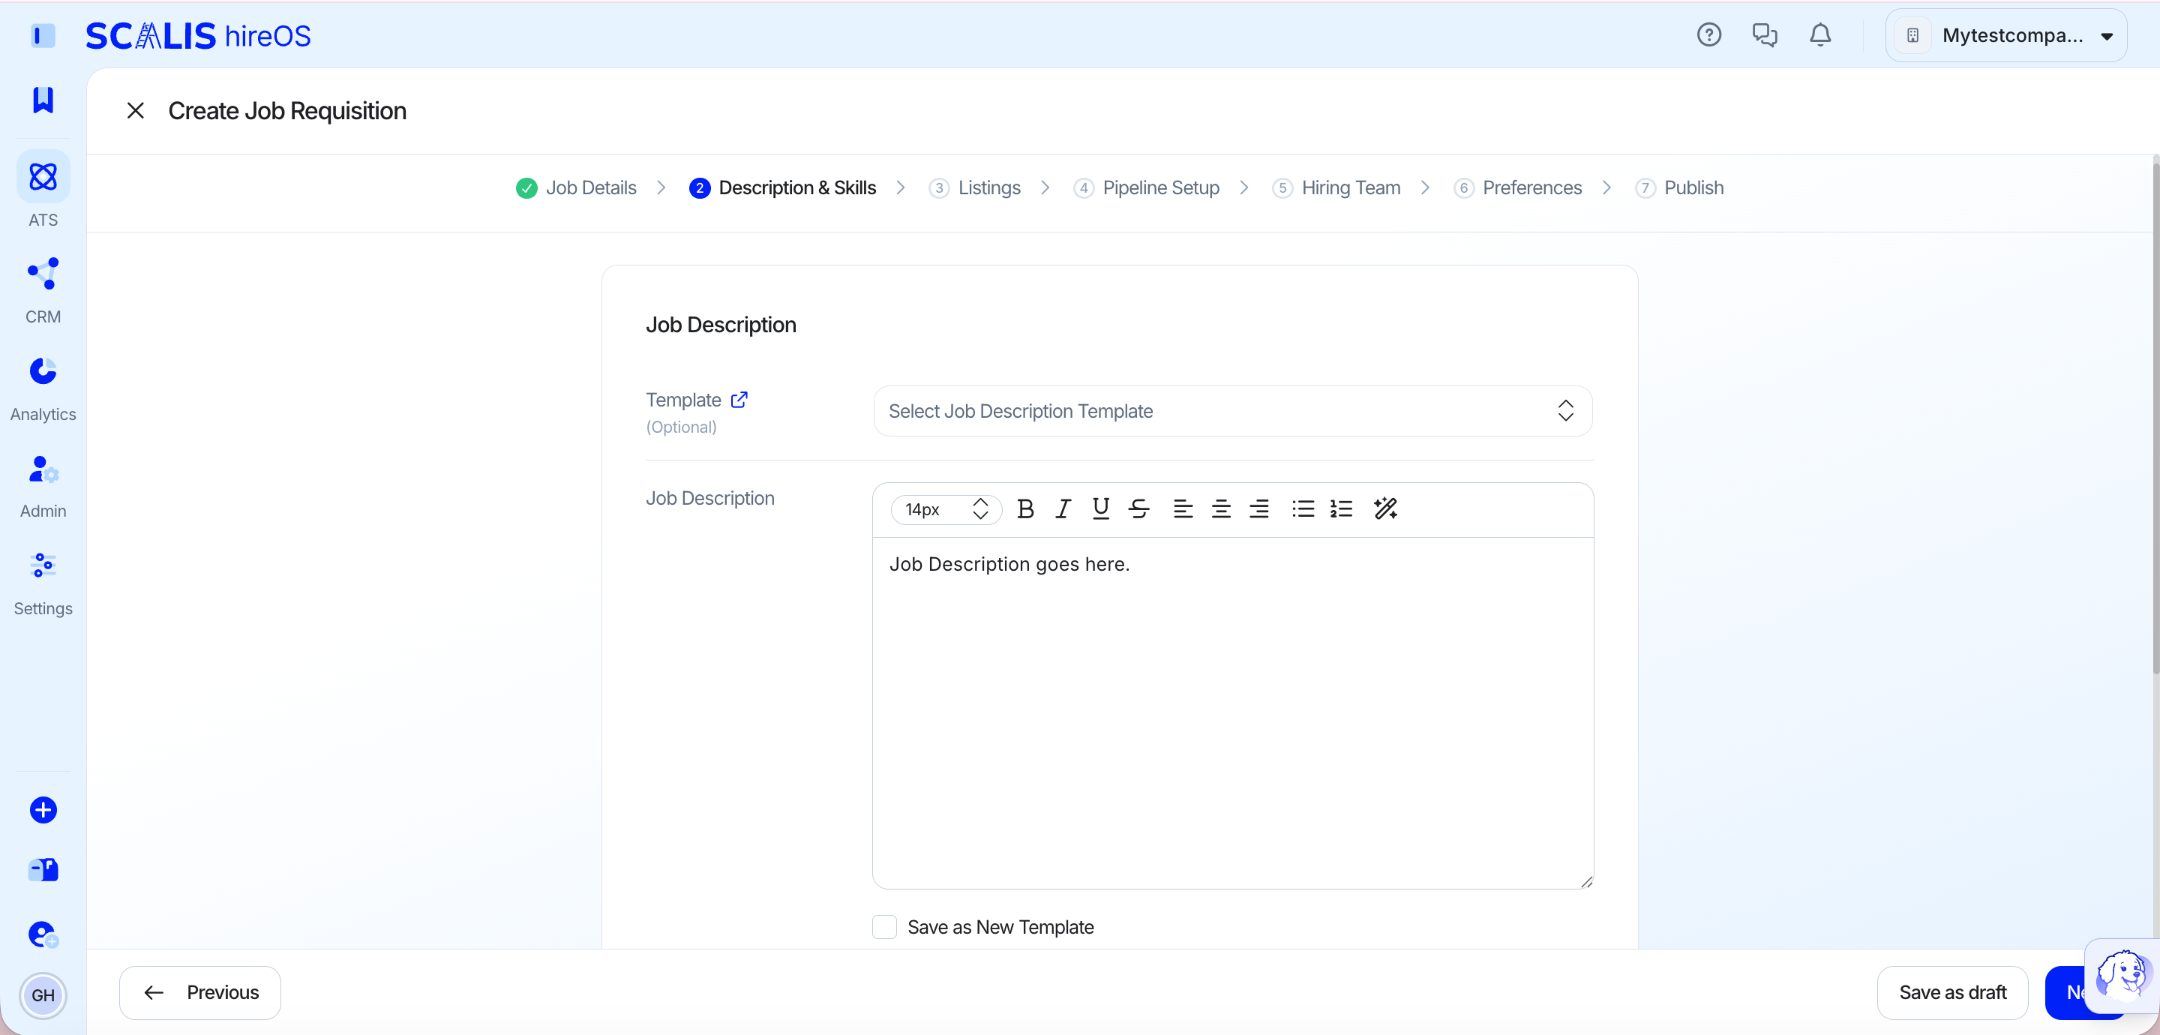
Task: Click the Previous button
Action: [x=200, y=992]
